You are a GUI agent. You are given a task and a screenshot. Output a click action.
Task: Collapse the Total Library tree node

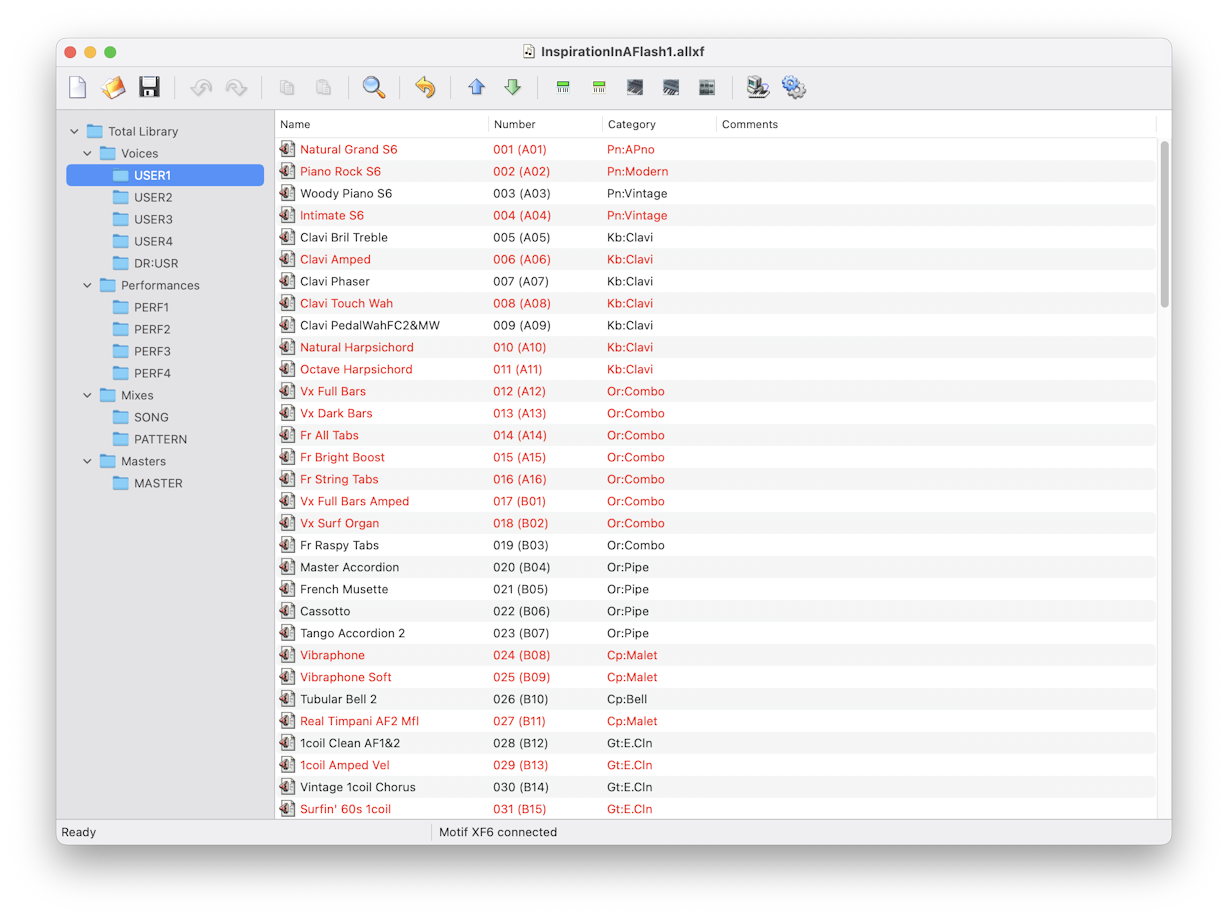coord(75,132)
